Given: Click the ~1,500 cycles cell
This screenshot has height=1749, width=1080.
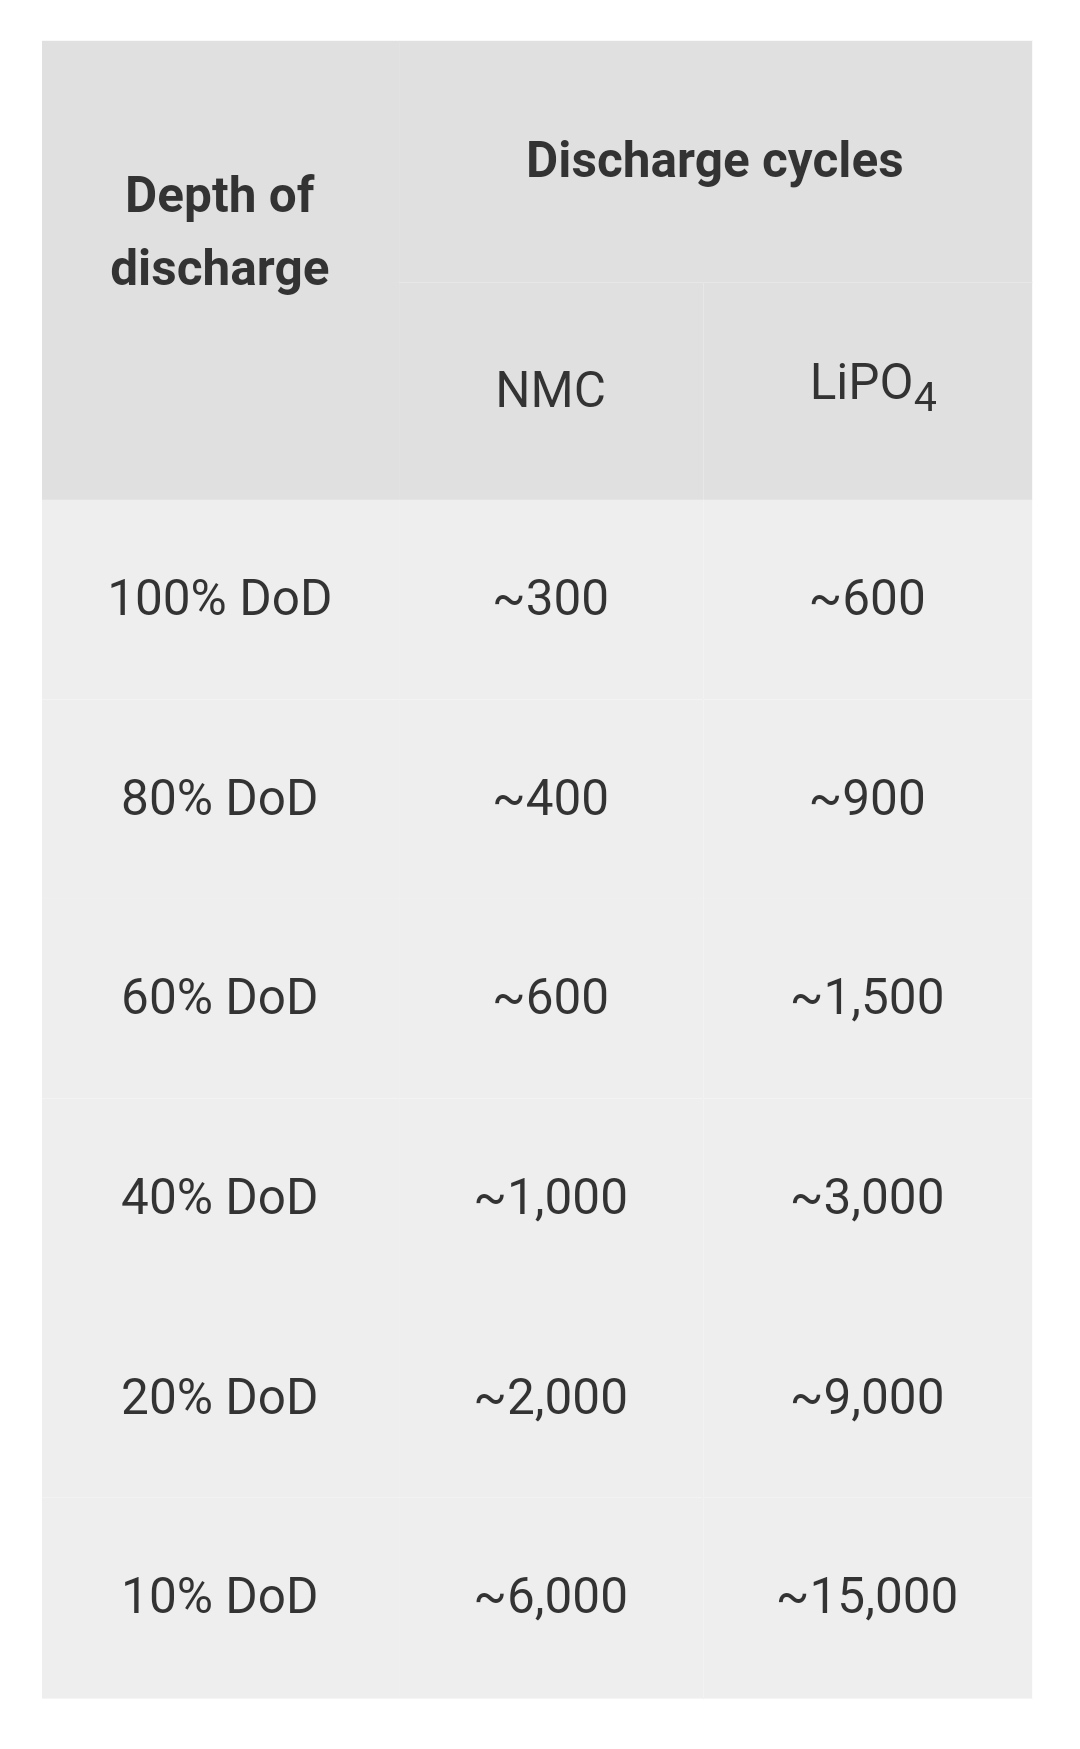Looking at the screenshot, I should (x=867, y=997).
